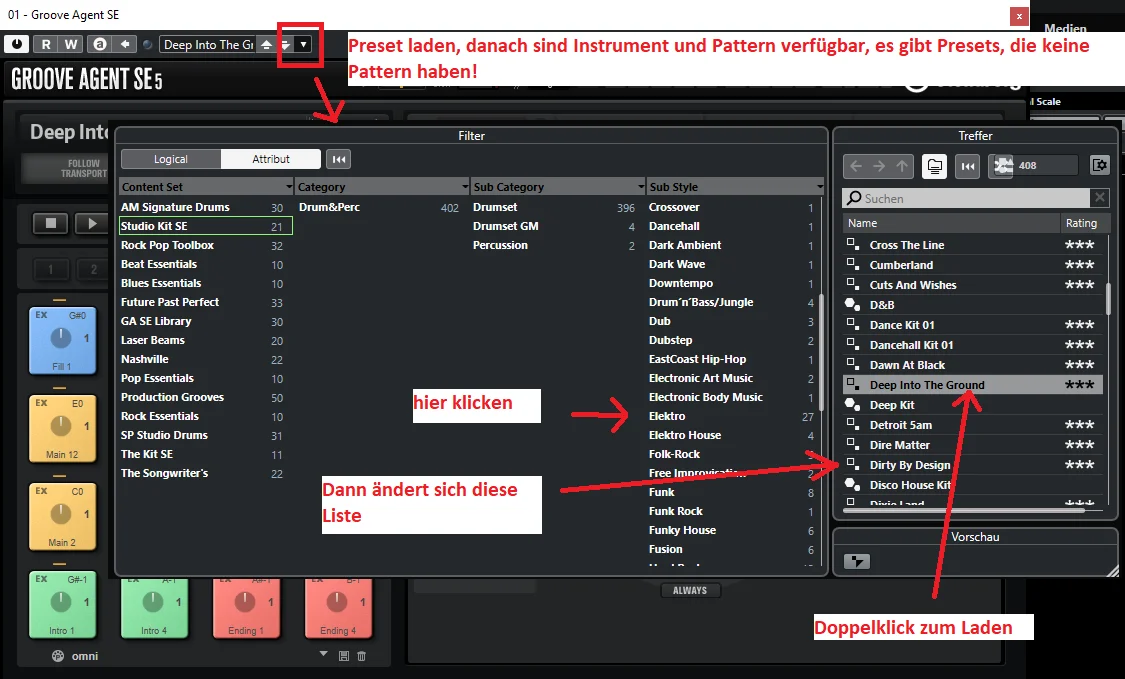Enable Read automation (R) button
This screenshot has width=1125, height=679.
click(x=46, y=45)
